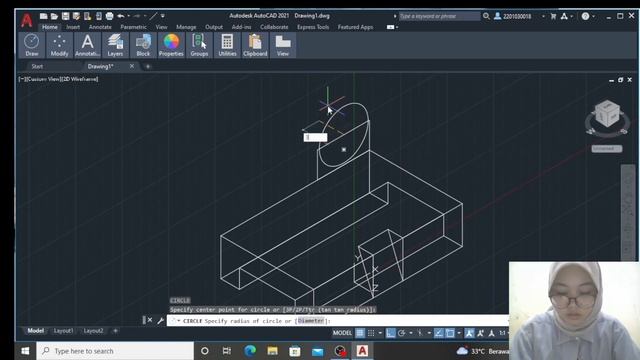Open command line customize wrench icon
Screen dimensions: 640x360
tap(160, 320)
